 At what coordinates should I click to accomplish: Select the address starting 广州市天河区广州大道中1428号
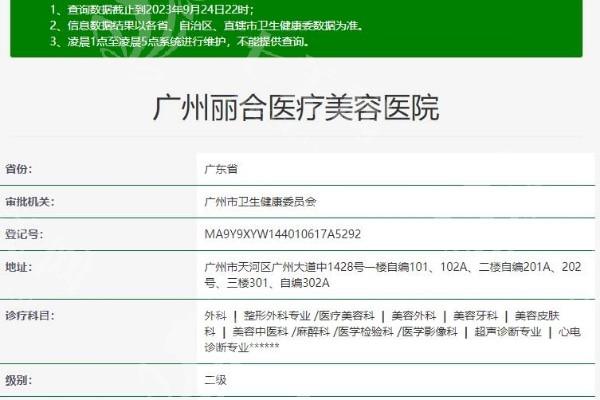[x=393, y=274]
